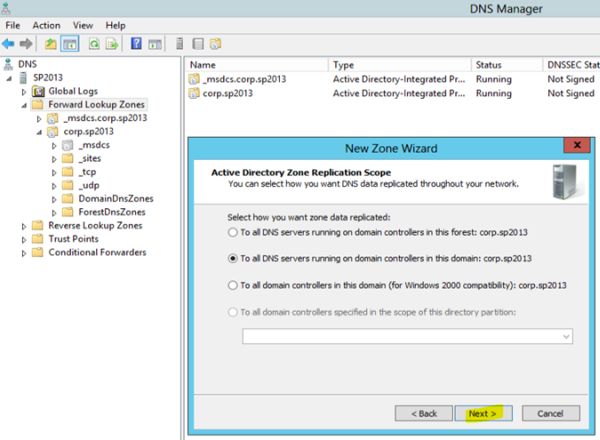Open the View menu

click(83, 26)
